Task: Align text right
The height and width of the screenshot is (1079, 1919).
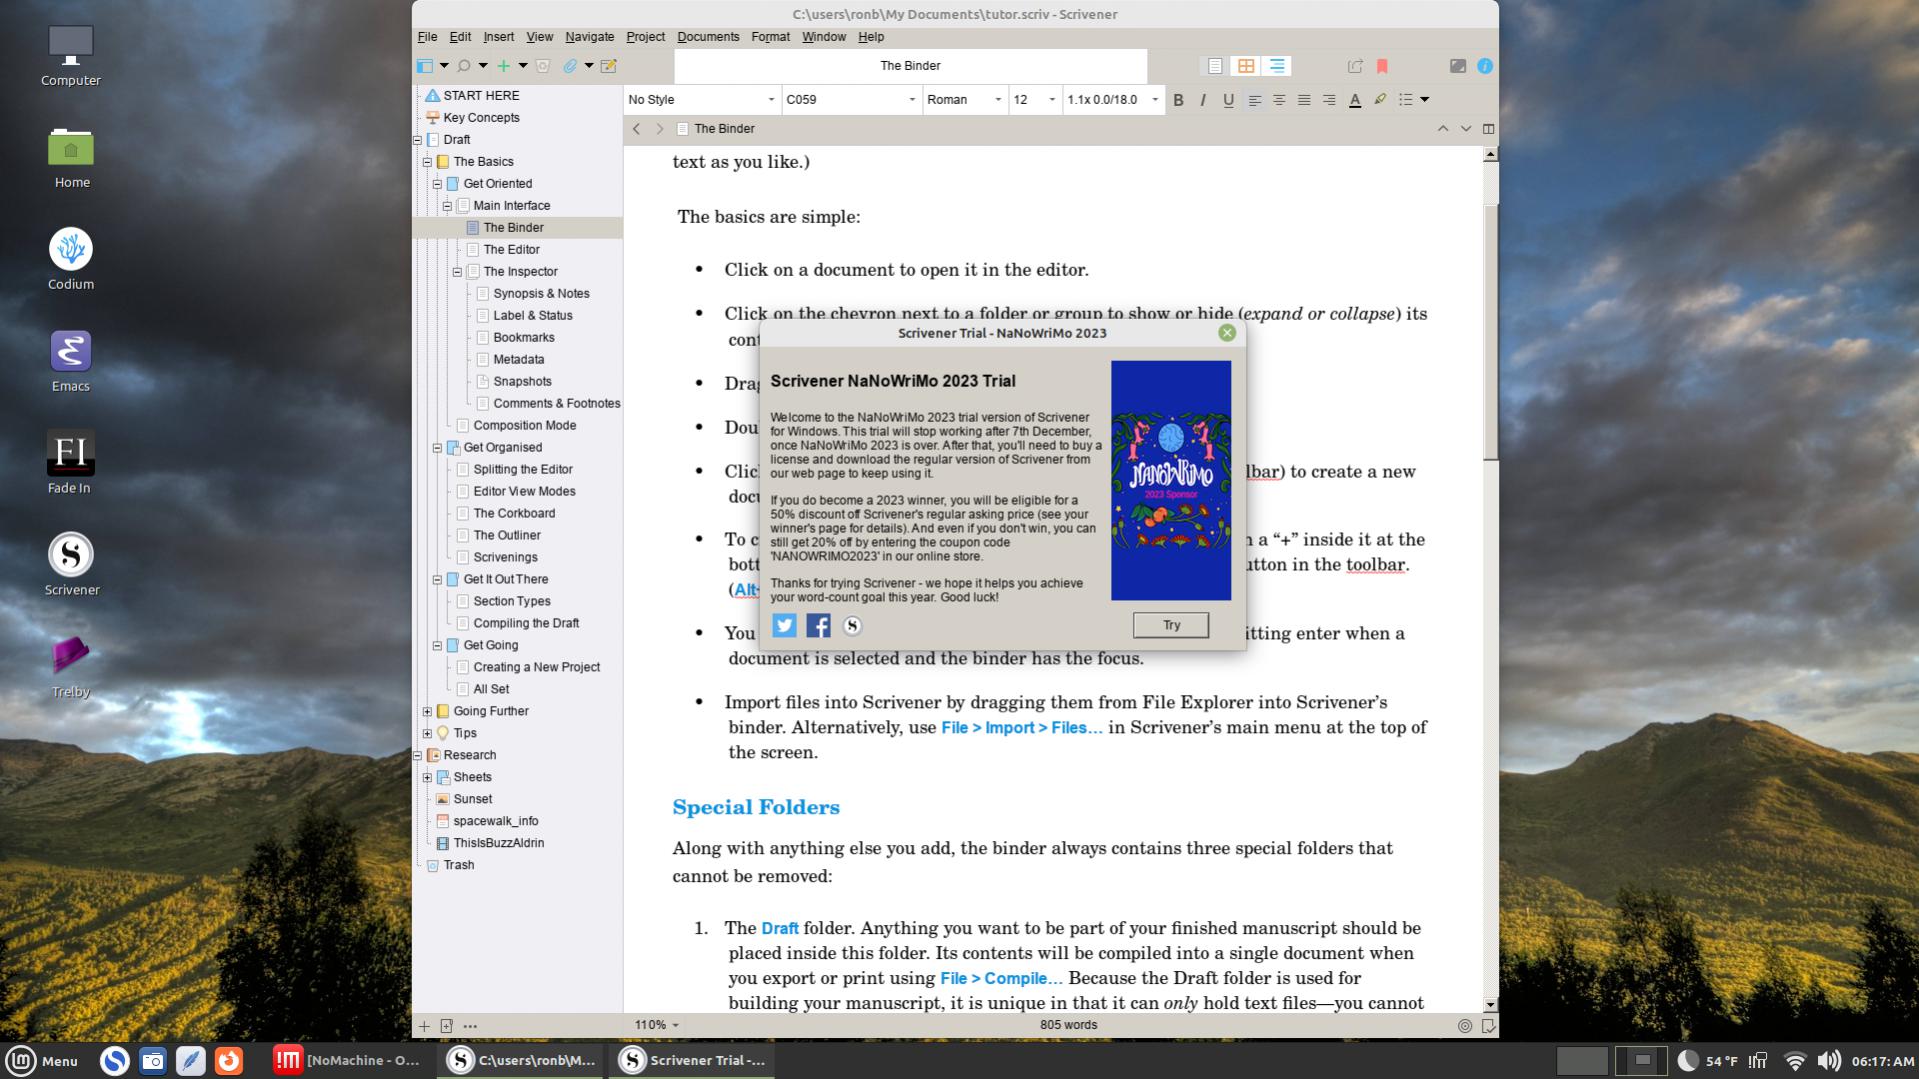Action: (1329, 100)
